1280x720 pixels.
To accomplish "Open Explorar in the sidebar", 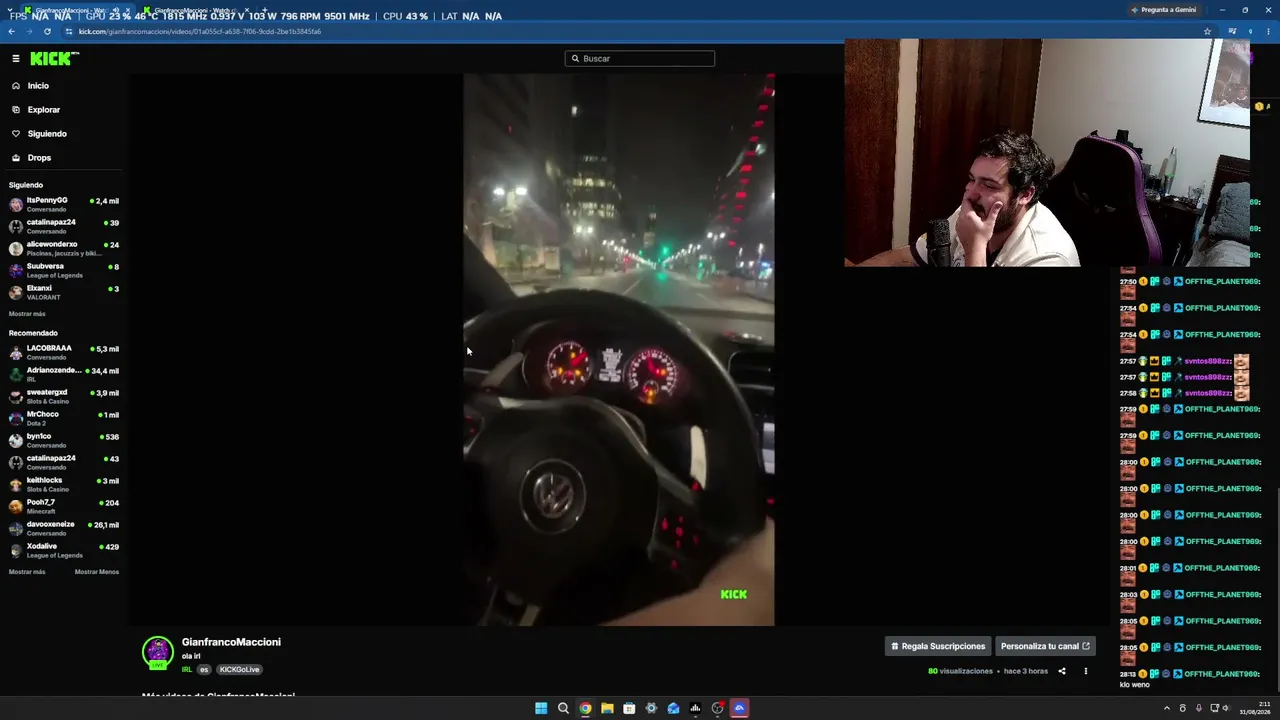I will pos(44,110).
